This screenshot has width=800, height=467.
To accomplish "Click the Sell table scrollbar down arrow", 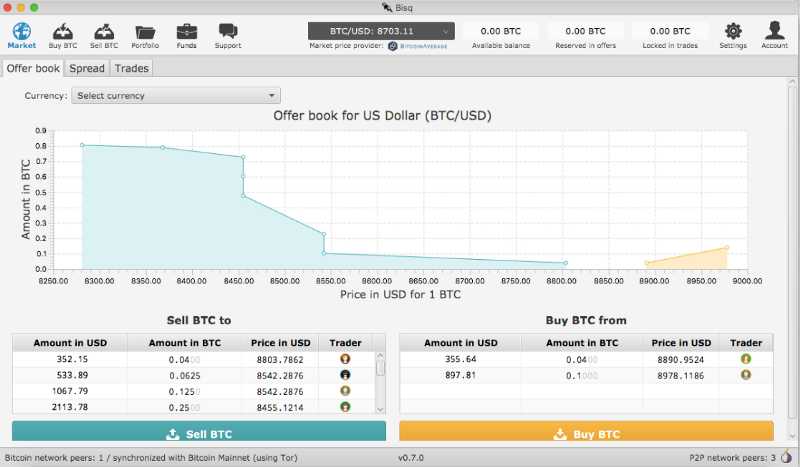I will pos(380,409).
